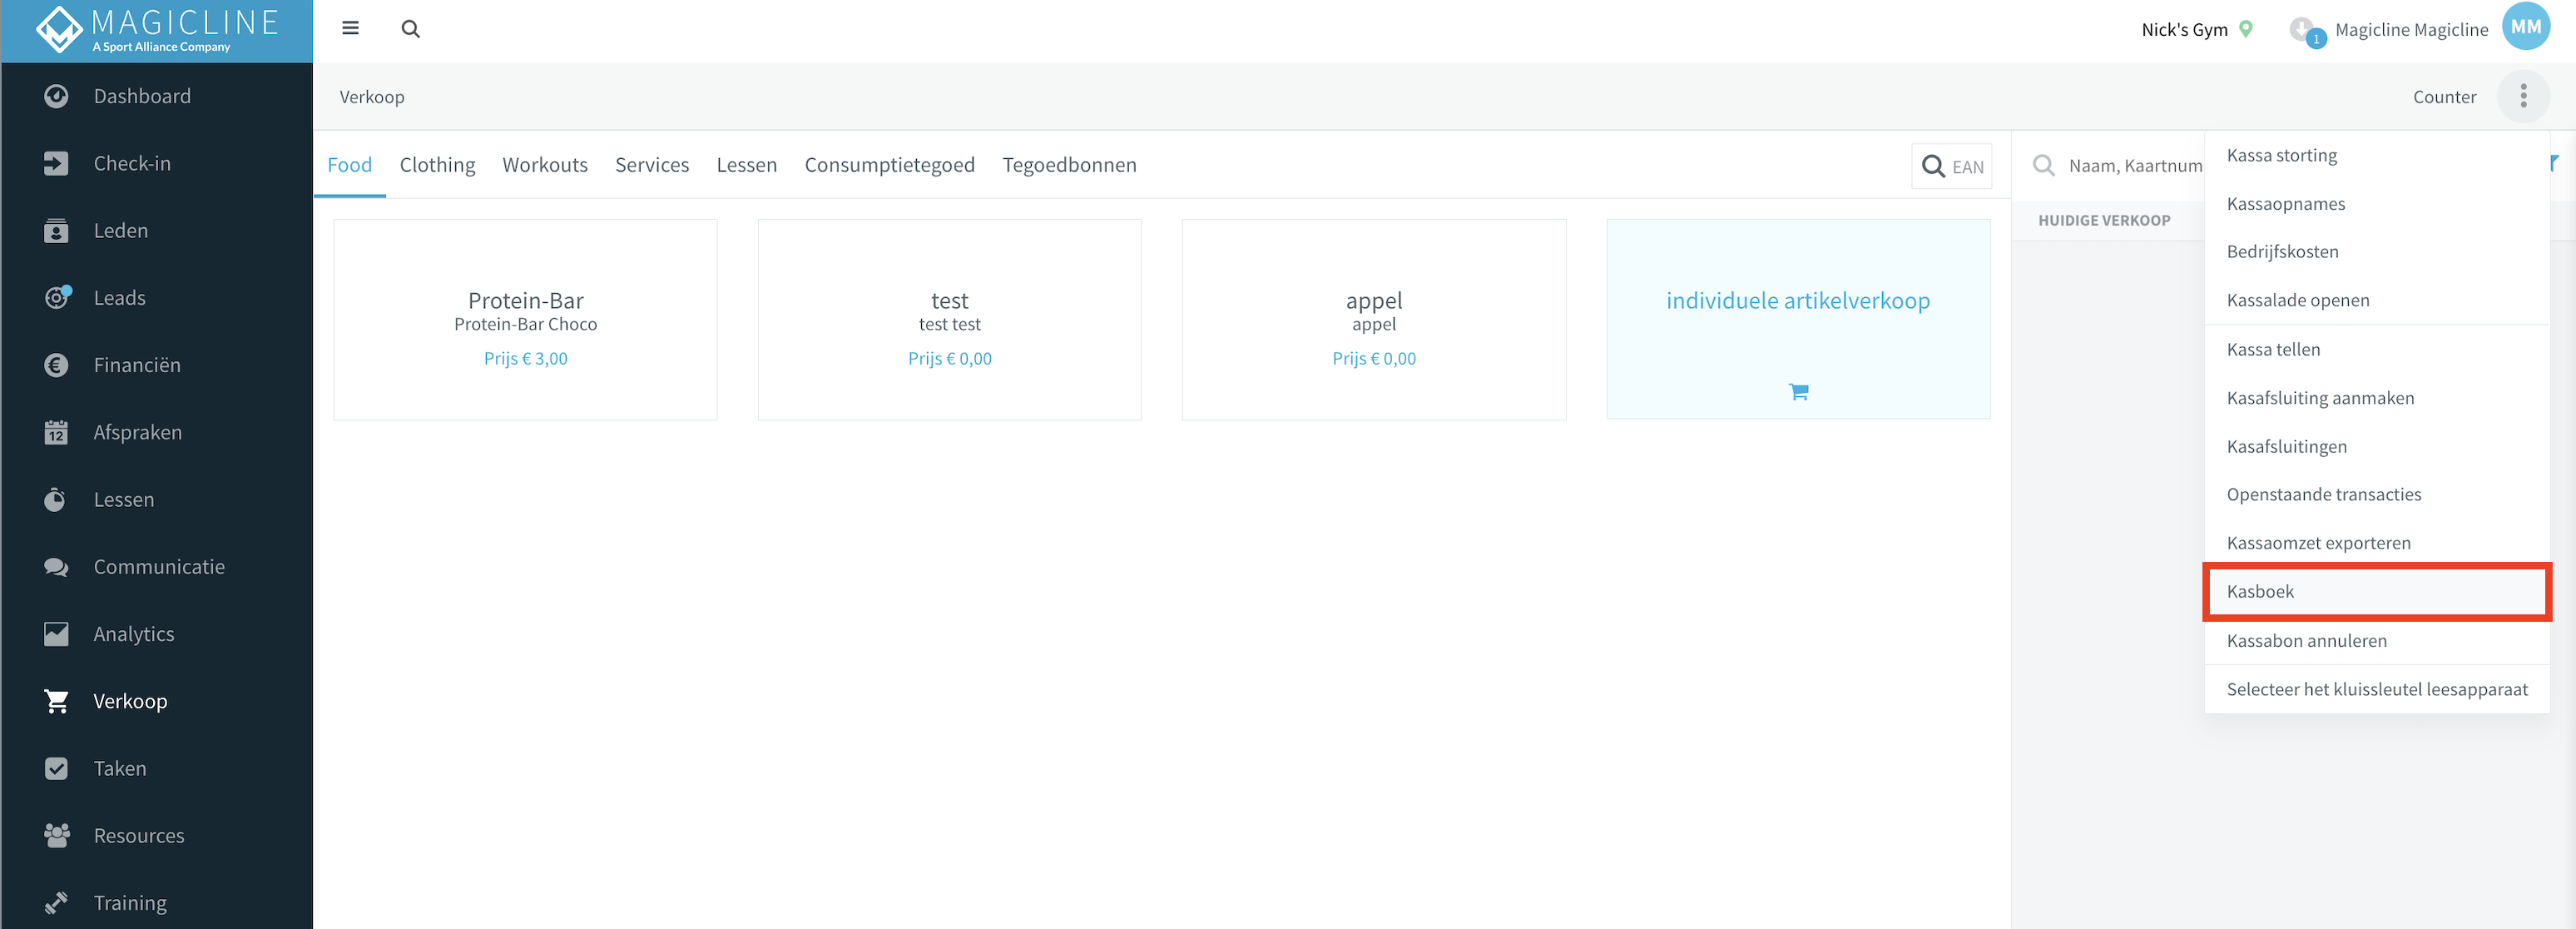
Task: Click the Training dumbbell icon
Action: pos(56,902)
